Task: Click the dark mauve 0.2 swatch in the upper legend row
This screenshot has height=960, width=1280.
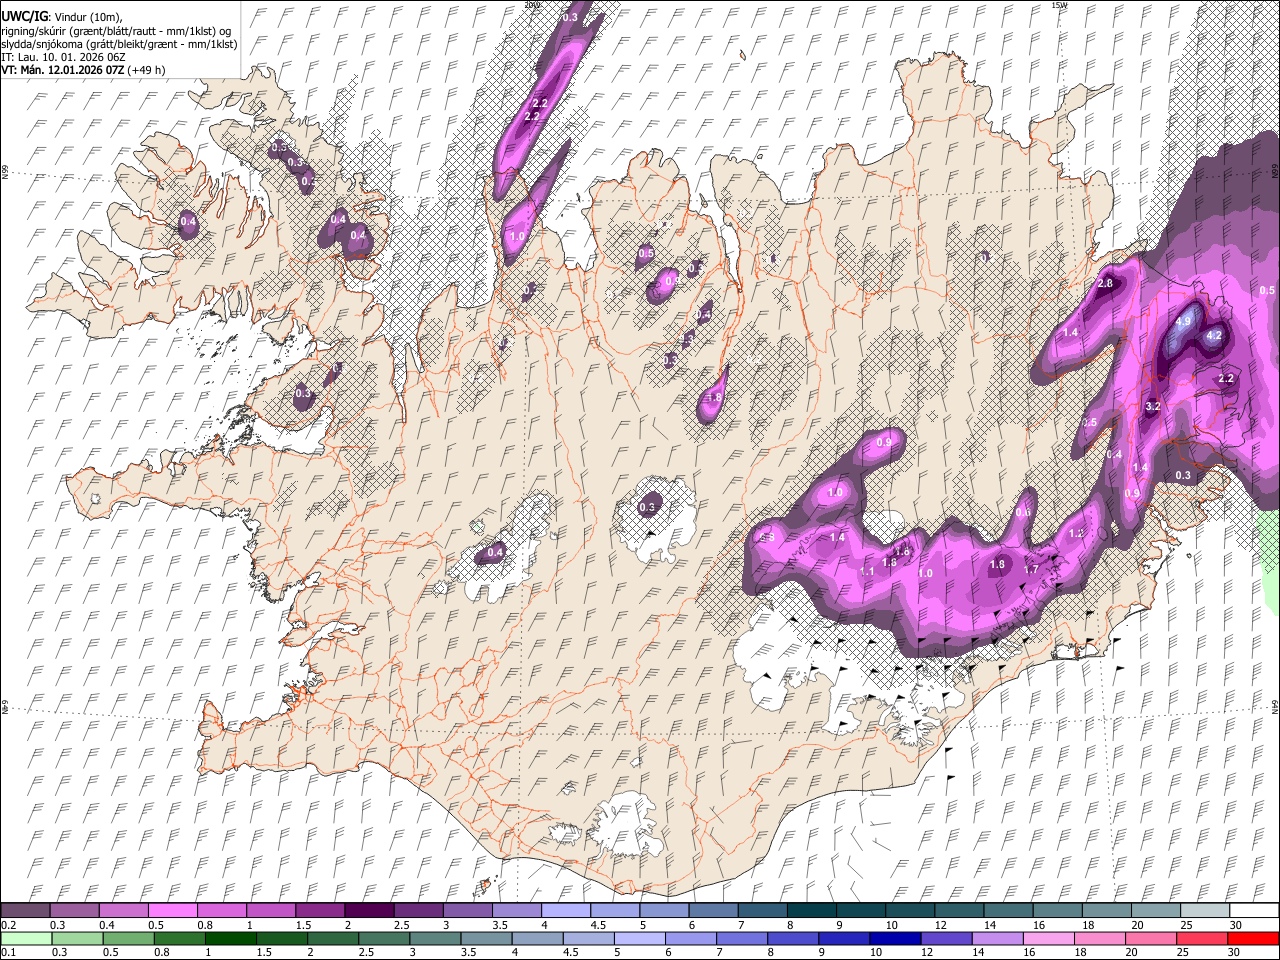Action: pos(26,910)
